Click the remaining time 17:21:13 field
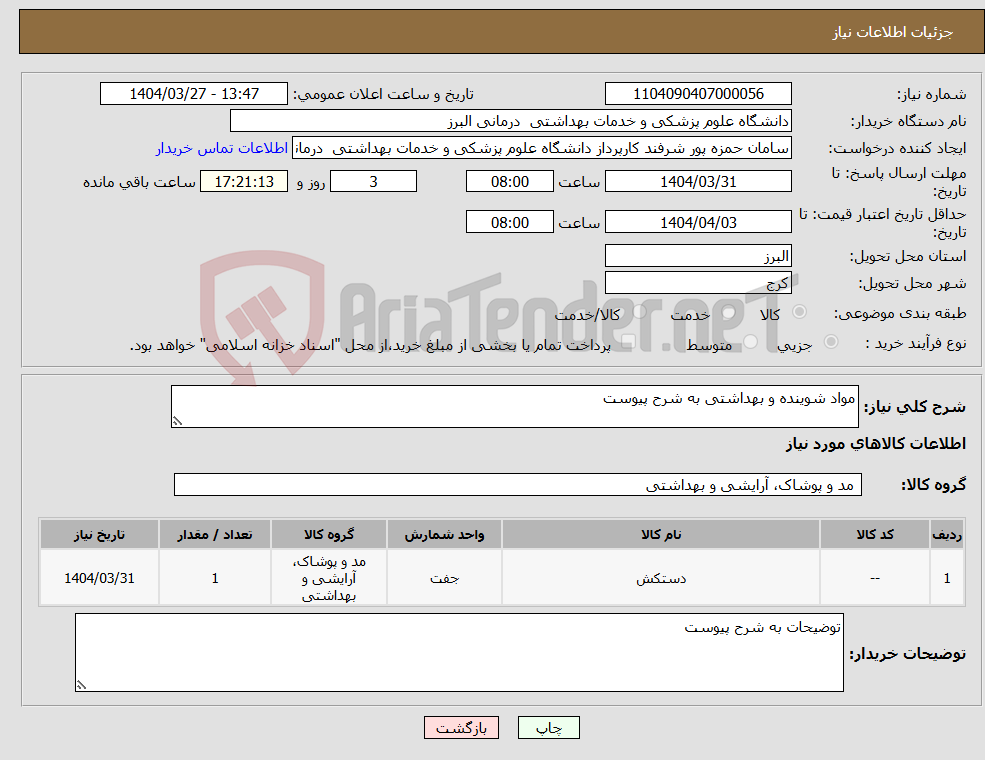Viewport: 985px width, 760px height. pos(244,182)
